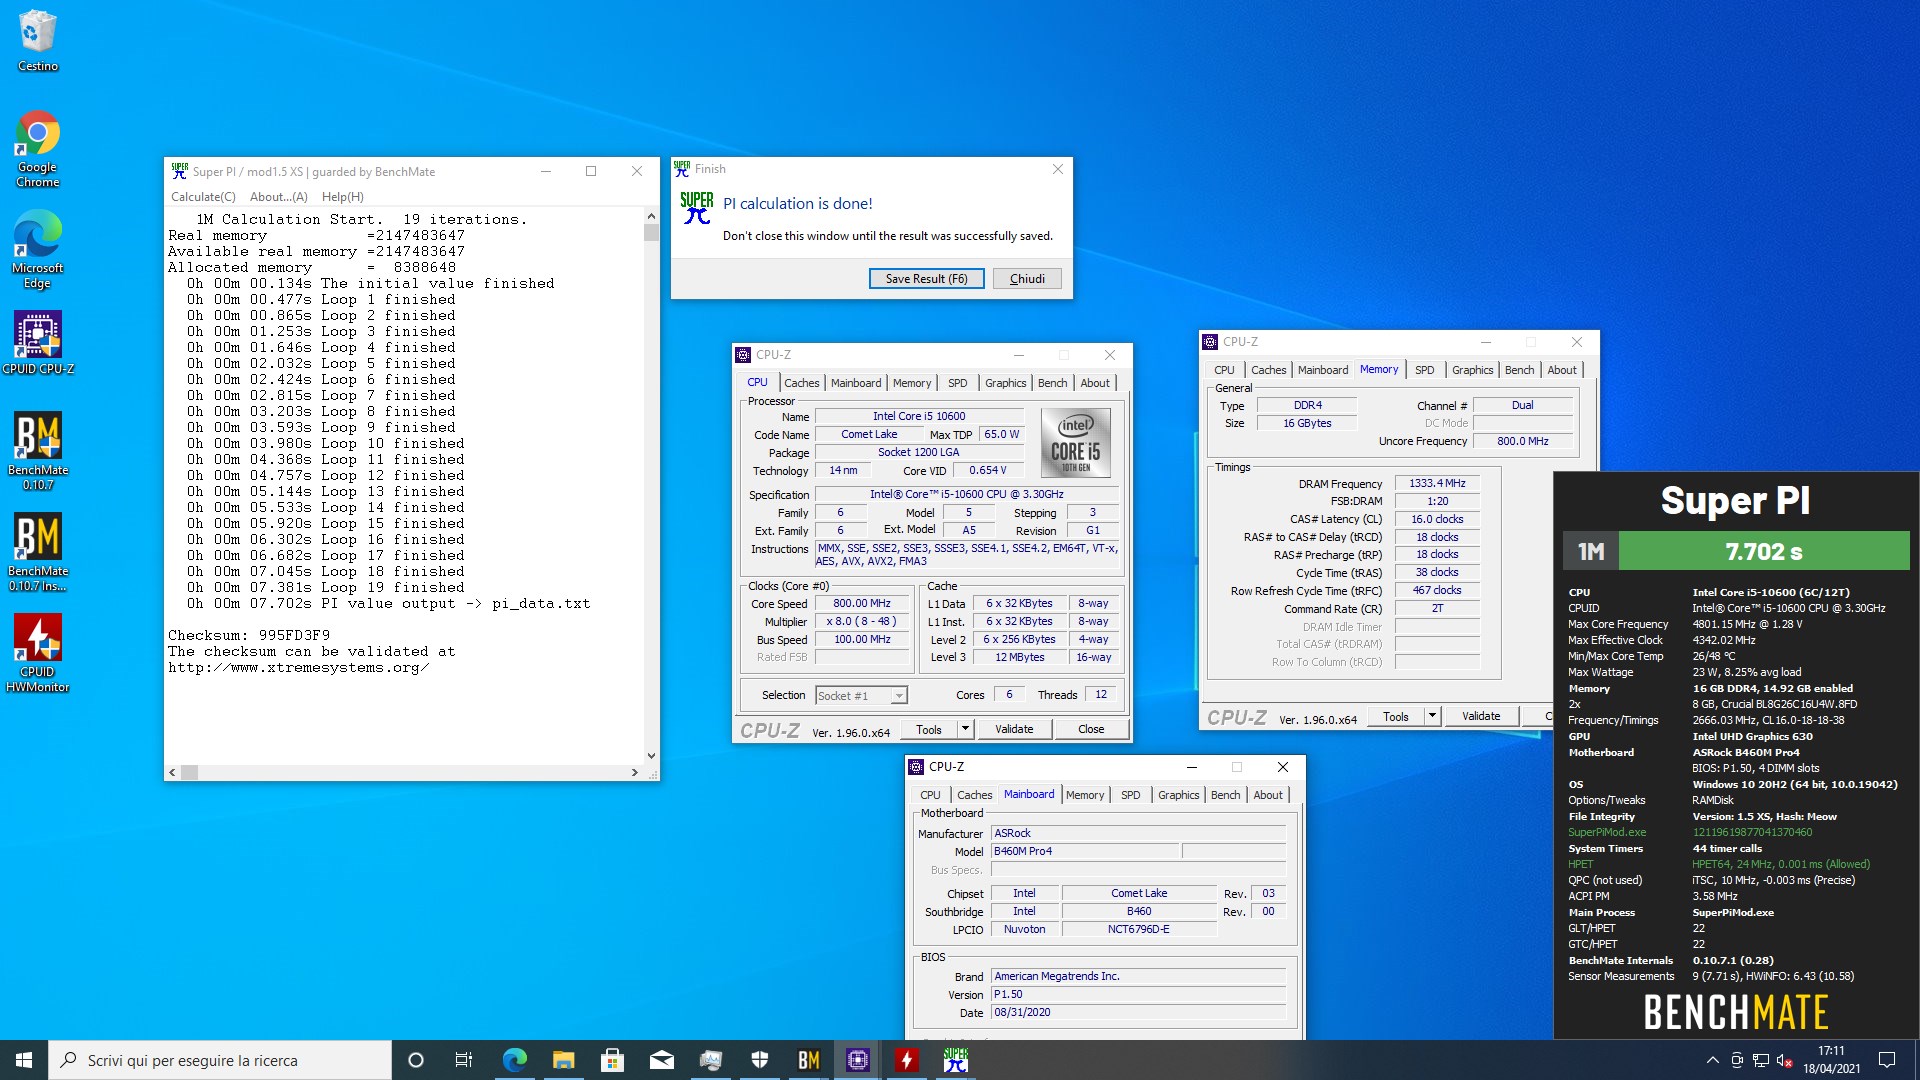Select Caches tab in CPU-Z CPU window
1920x1080 pixels.
click(801, 383)
